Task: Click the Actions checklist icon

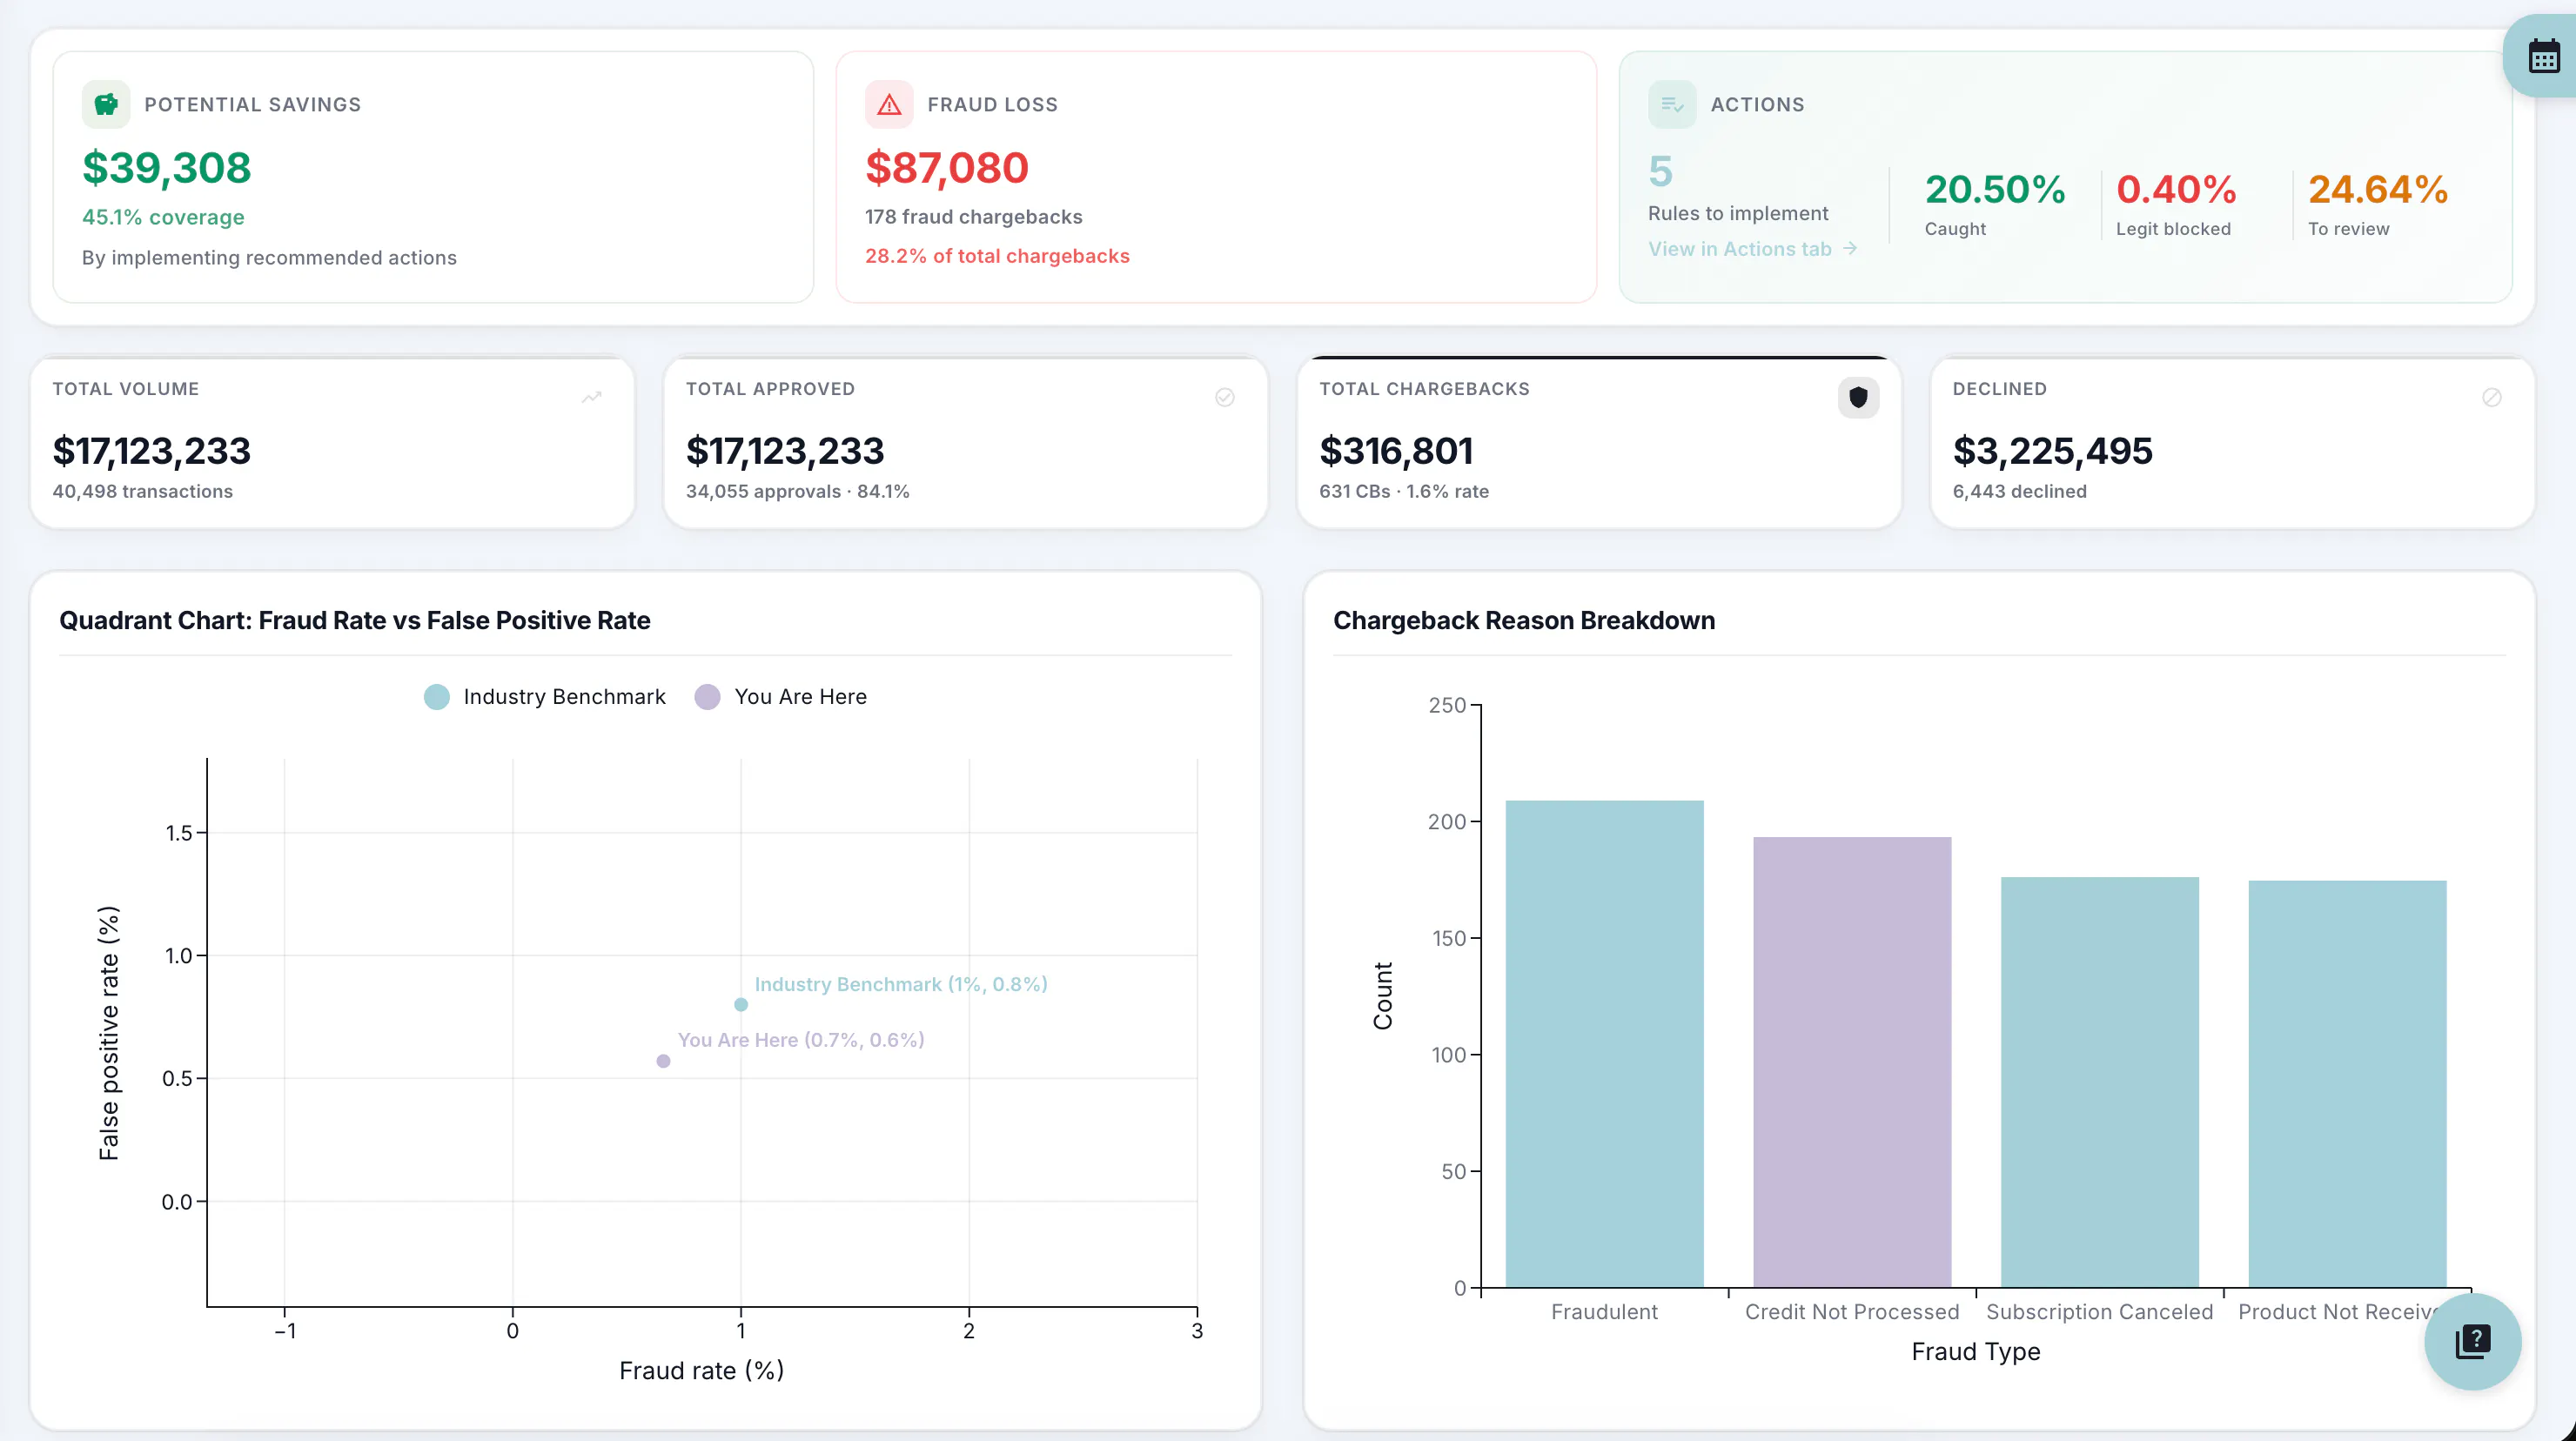Action: tap(1672, 104)
